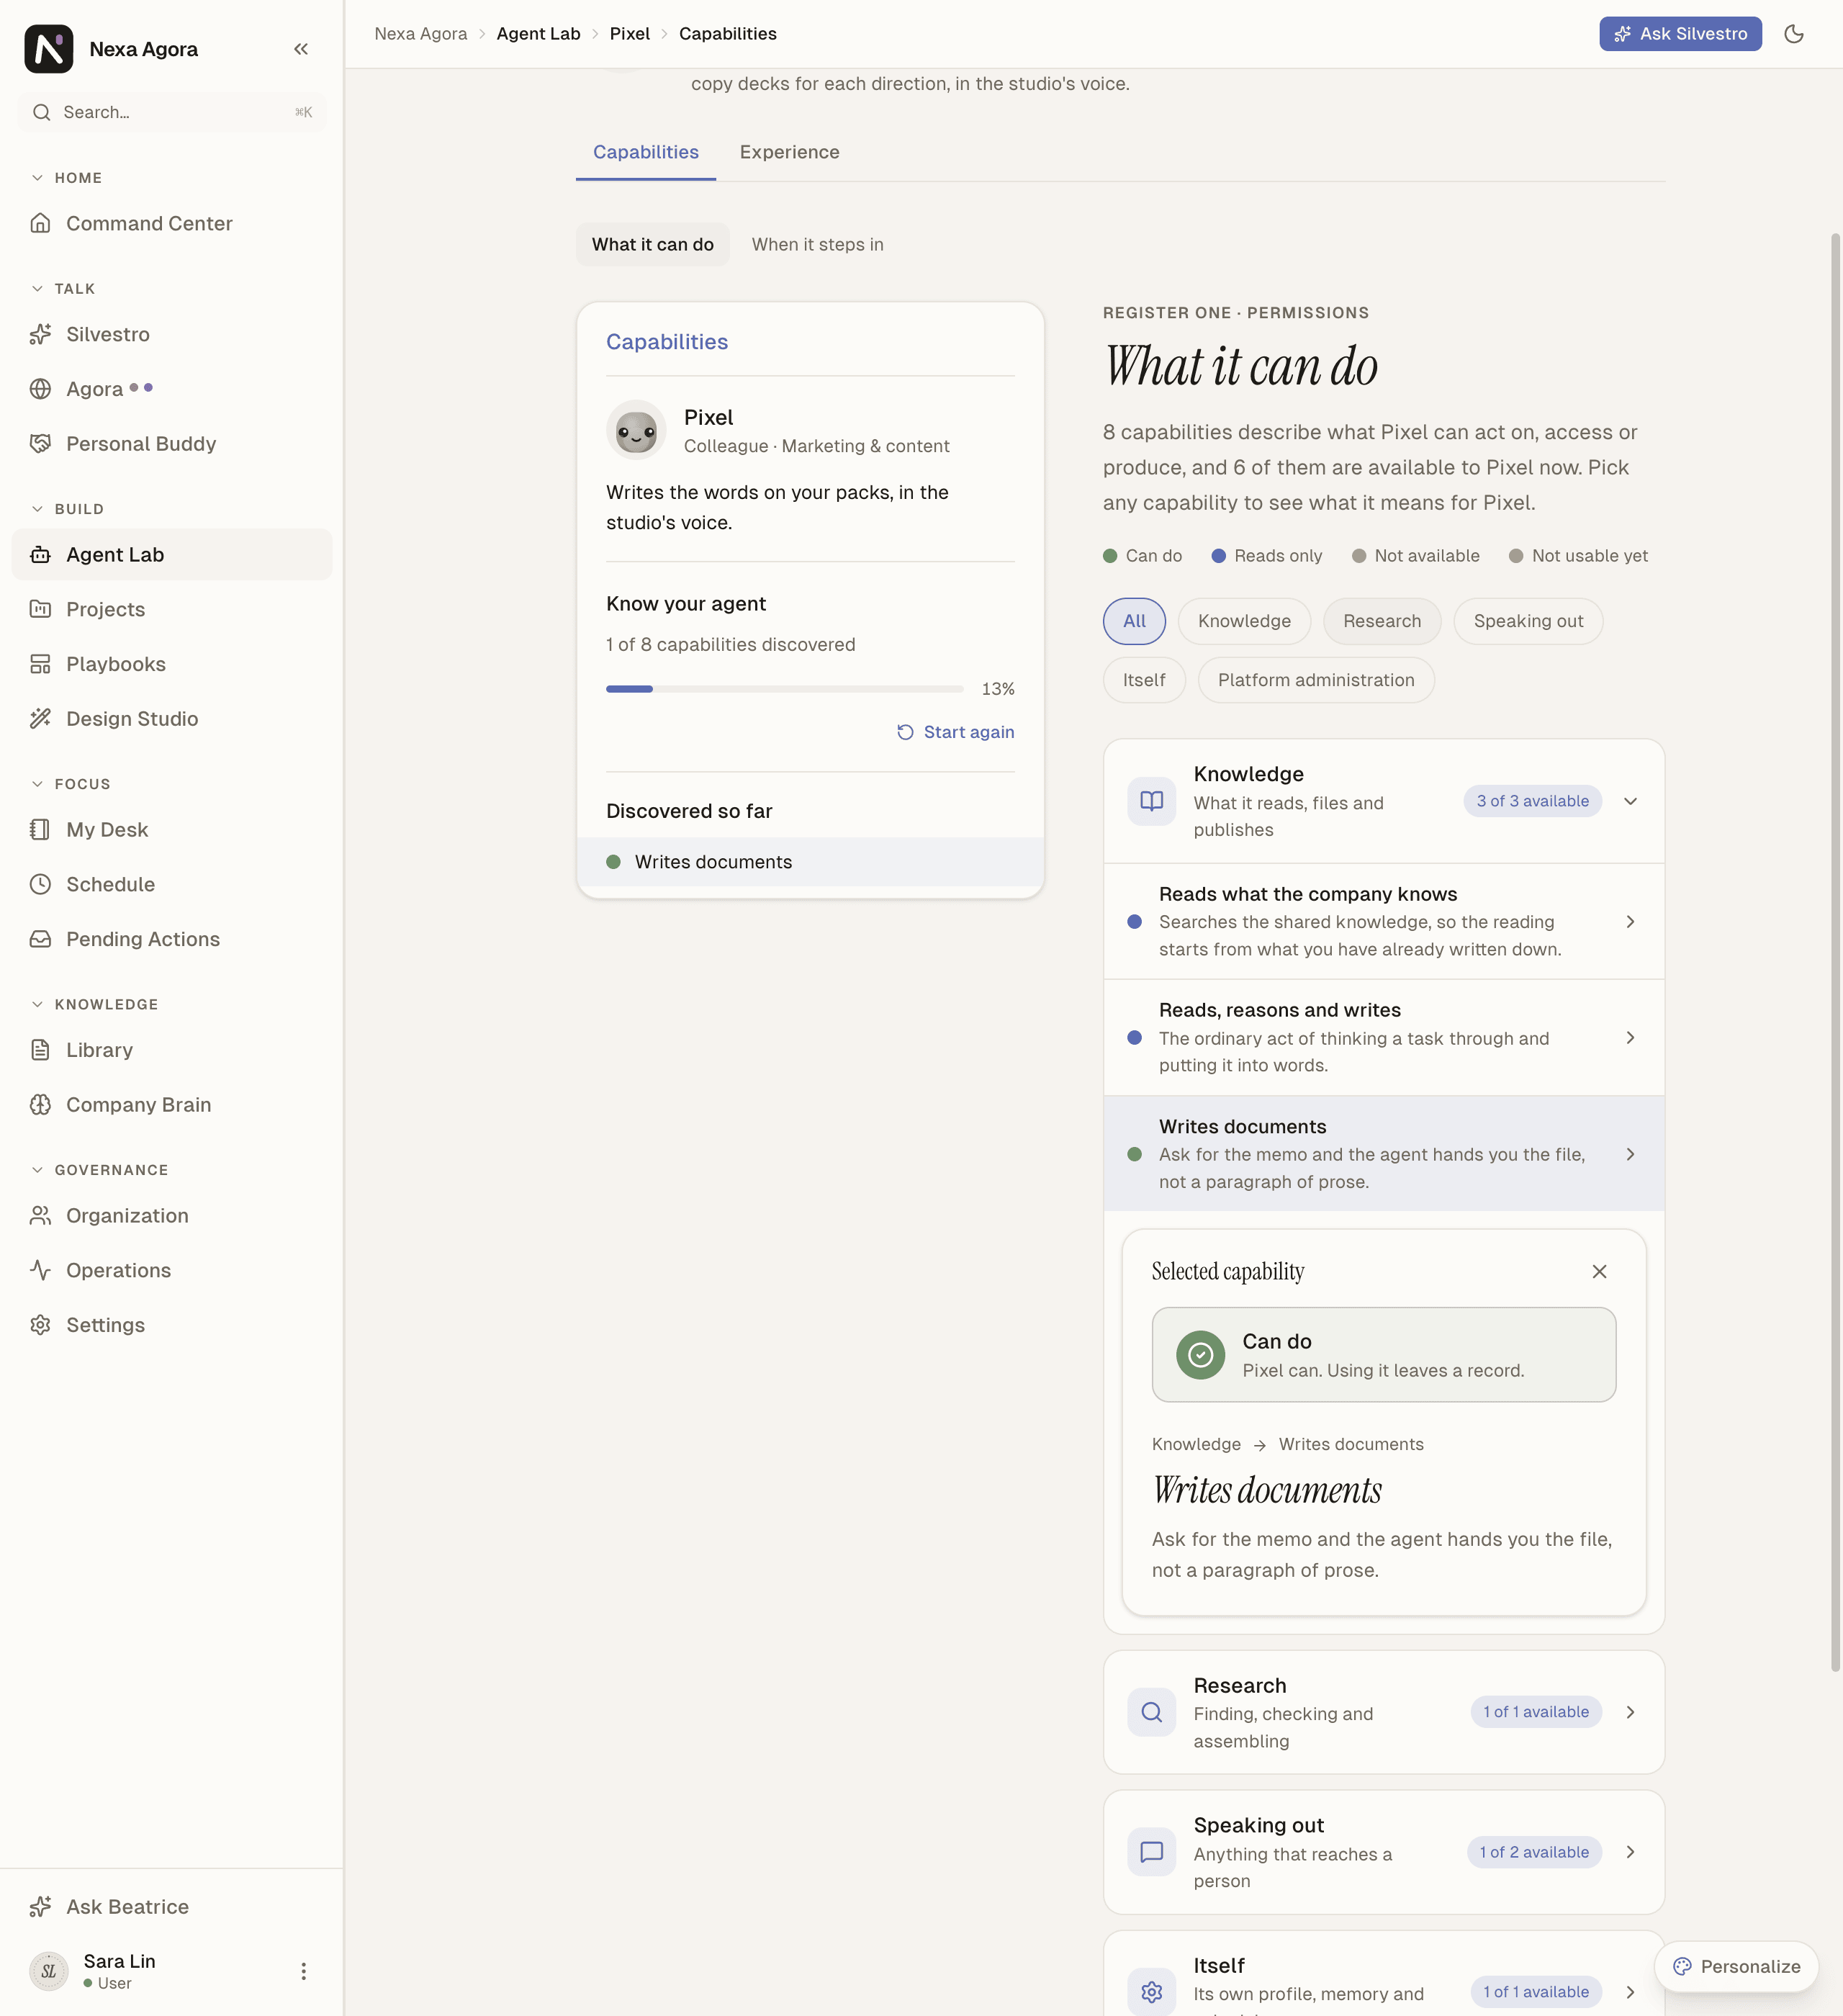Click Writes documents under Discovered so far
The image size is (1843, 2016).
point(810,862)
